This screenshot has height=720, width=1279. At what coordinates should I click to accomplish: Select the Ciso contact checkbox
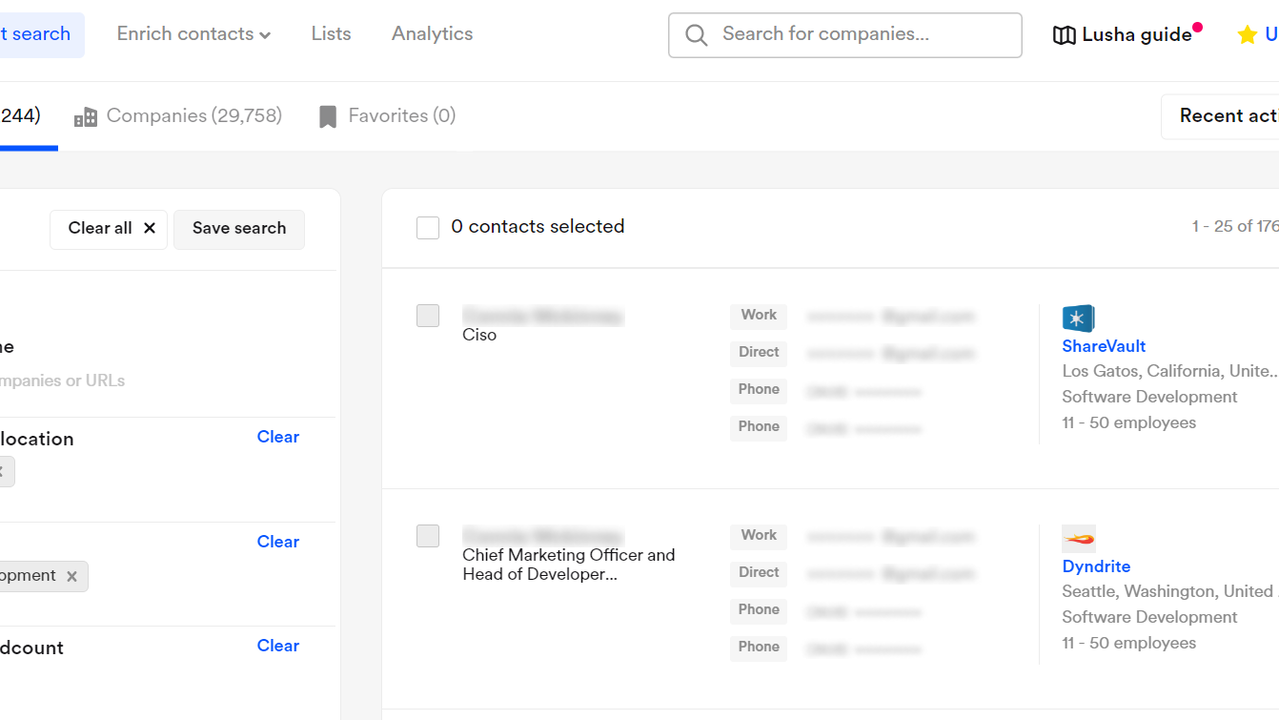pyautogui.click(x=428, y=316)
